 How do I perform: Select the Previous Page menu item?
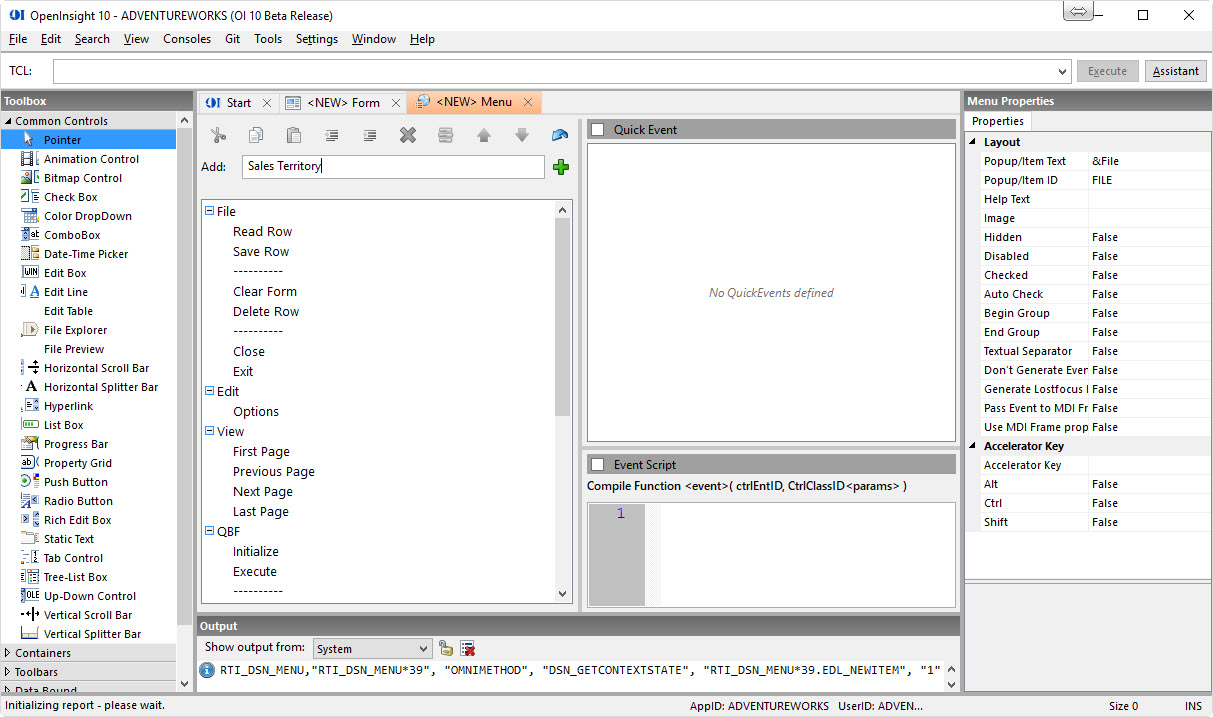[x=274, y=471]
